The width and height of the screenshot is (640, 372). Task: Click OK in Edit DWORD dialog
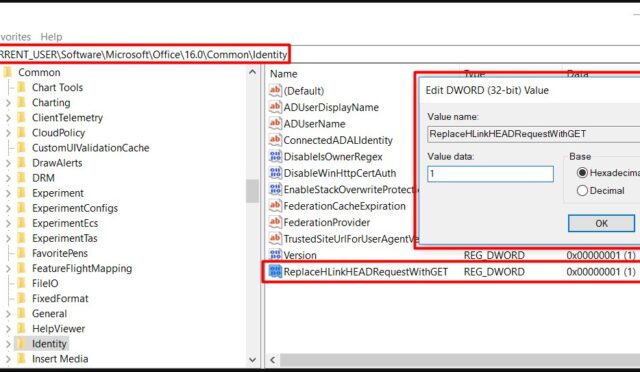[x=601, y=223]
